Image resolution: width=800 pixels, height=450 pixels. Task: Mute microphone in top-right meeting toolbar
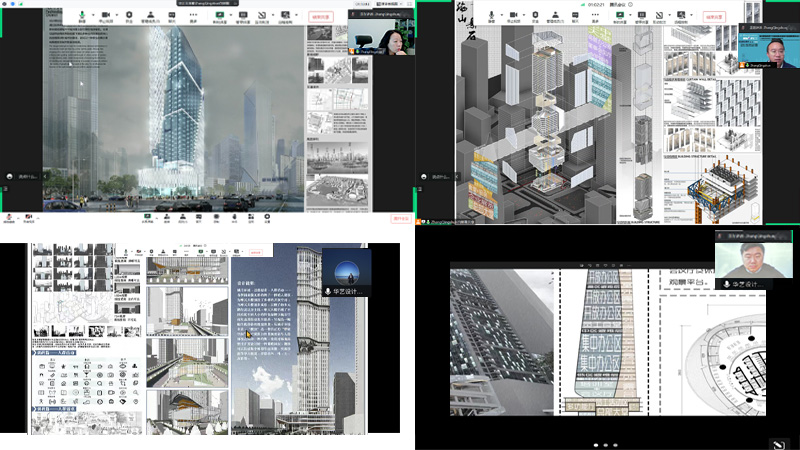click(x=491, y=16)
